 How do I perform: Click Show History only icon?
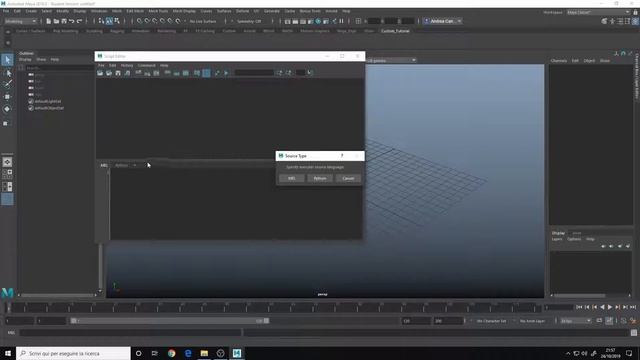click(167, 73)
